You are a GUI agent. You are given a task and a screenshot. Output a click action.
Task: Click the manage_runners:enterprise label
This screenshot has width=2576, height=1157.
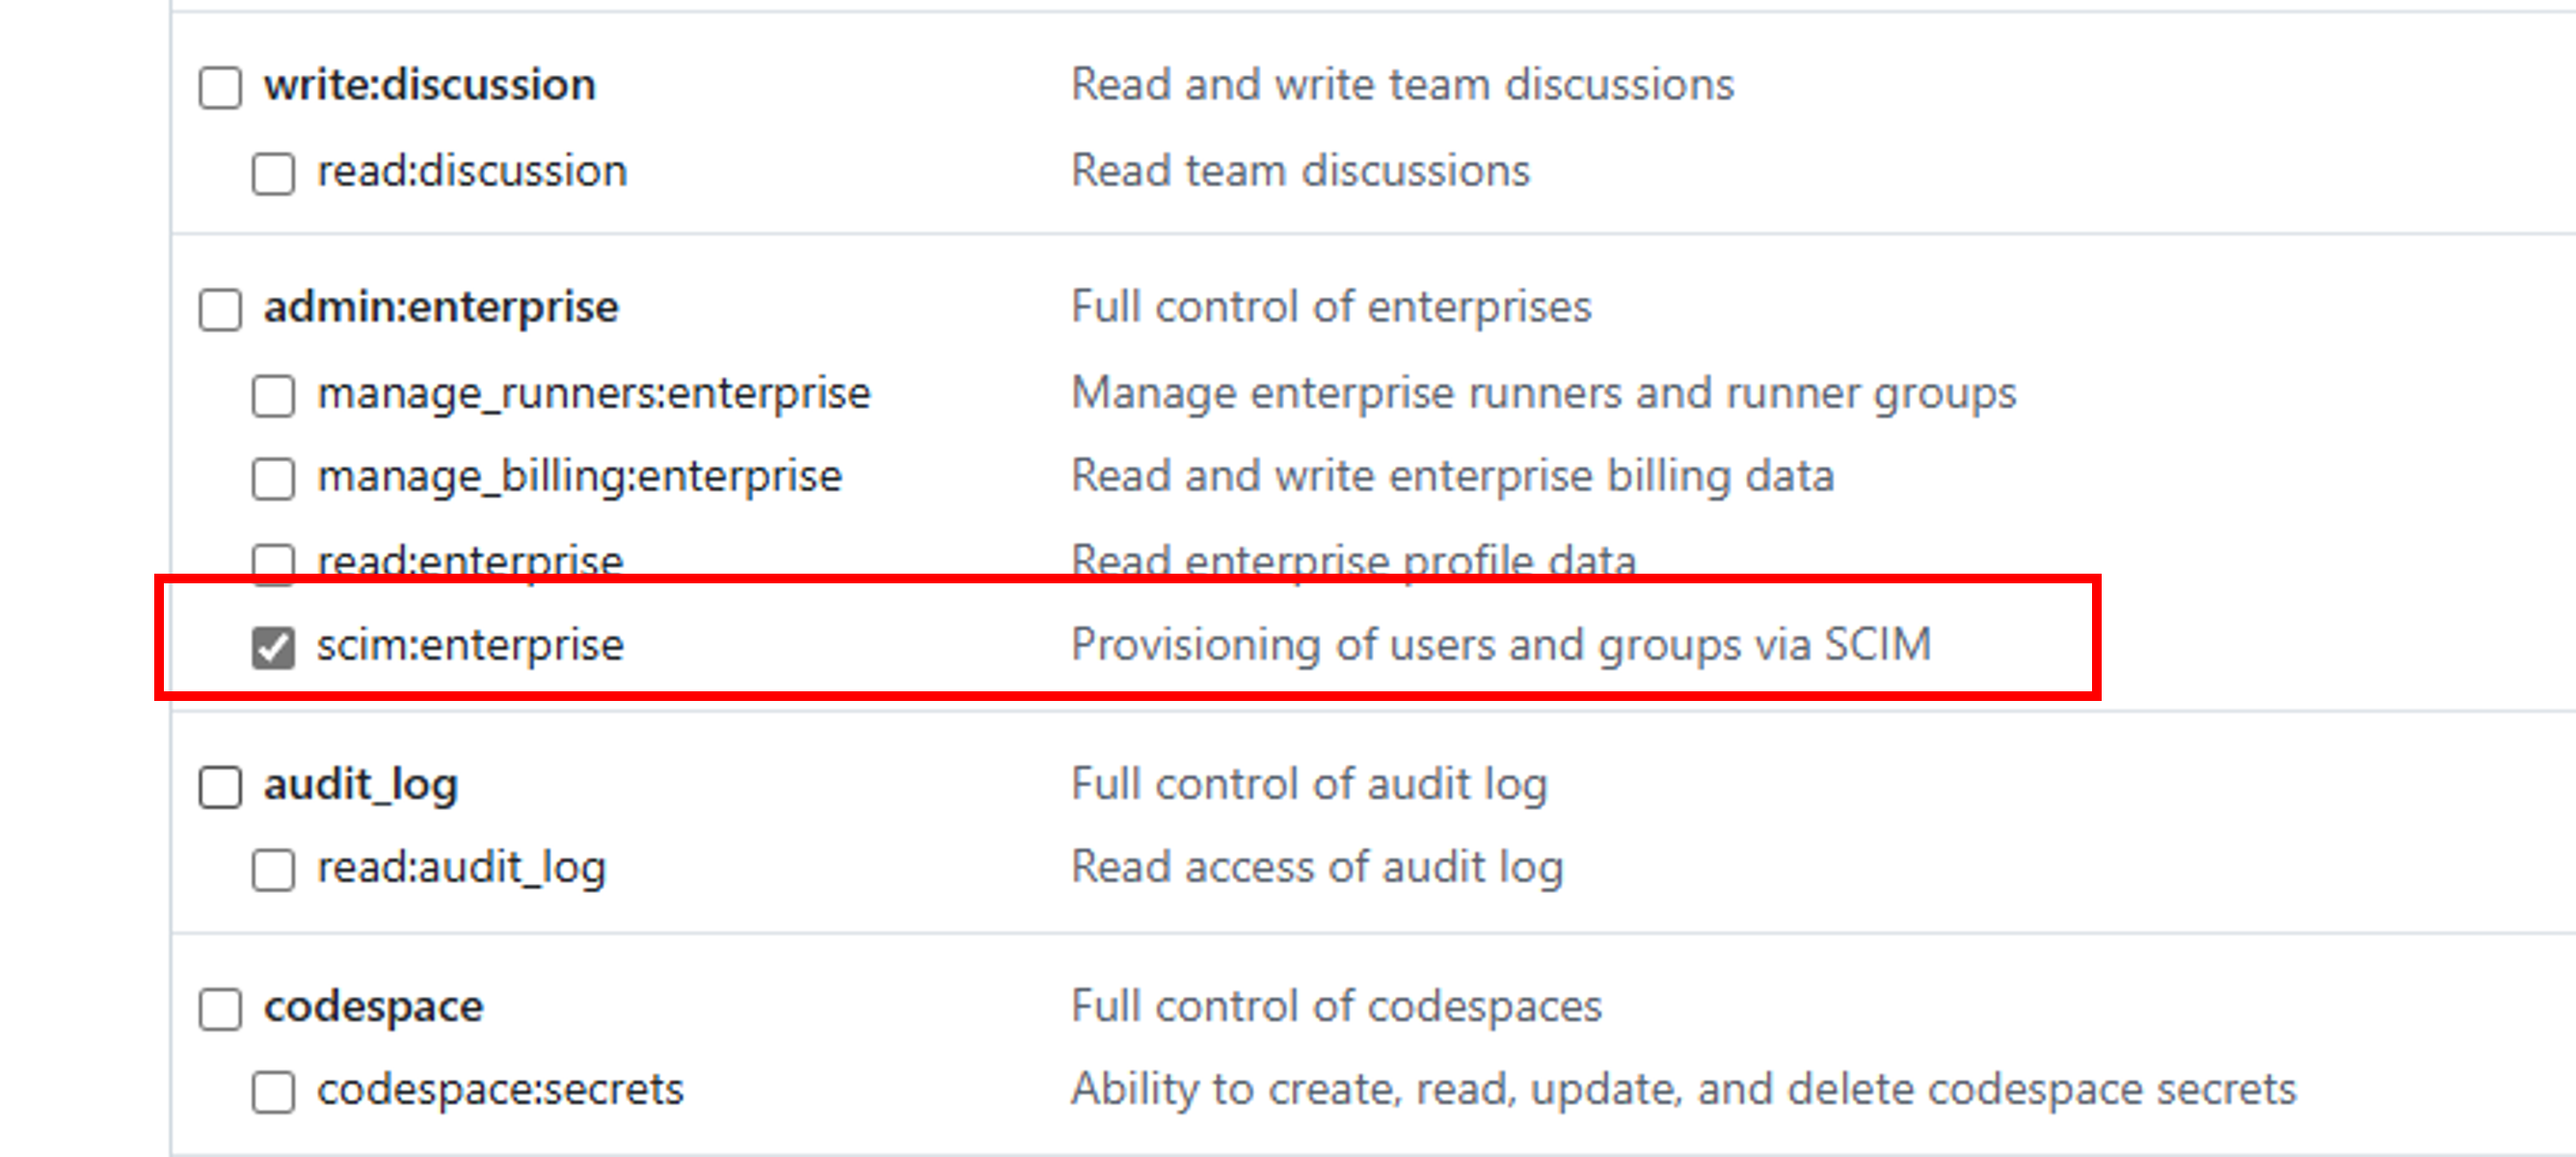594,393
